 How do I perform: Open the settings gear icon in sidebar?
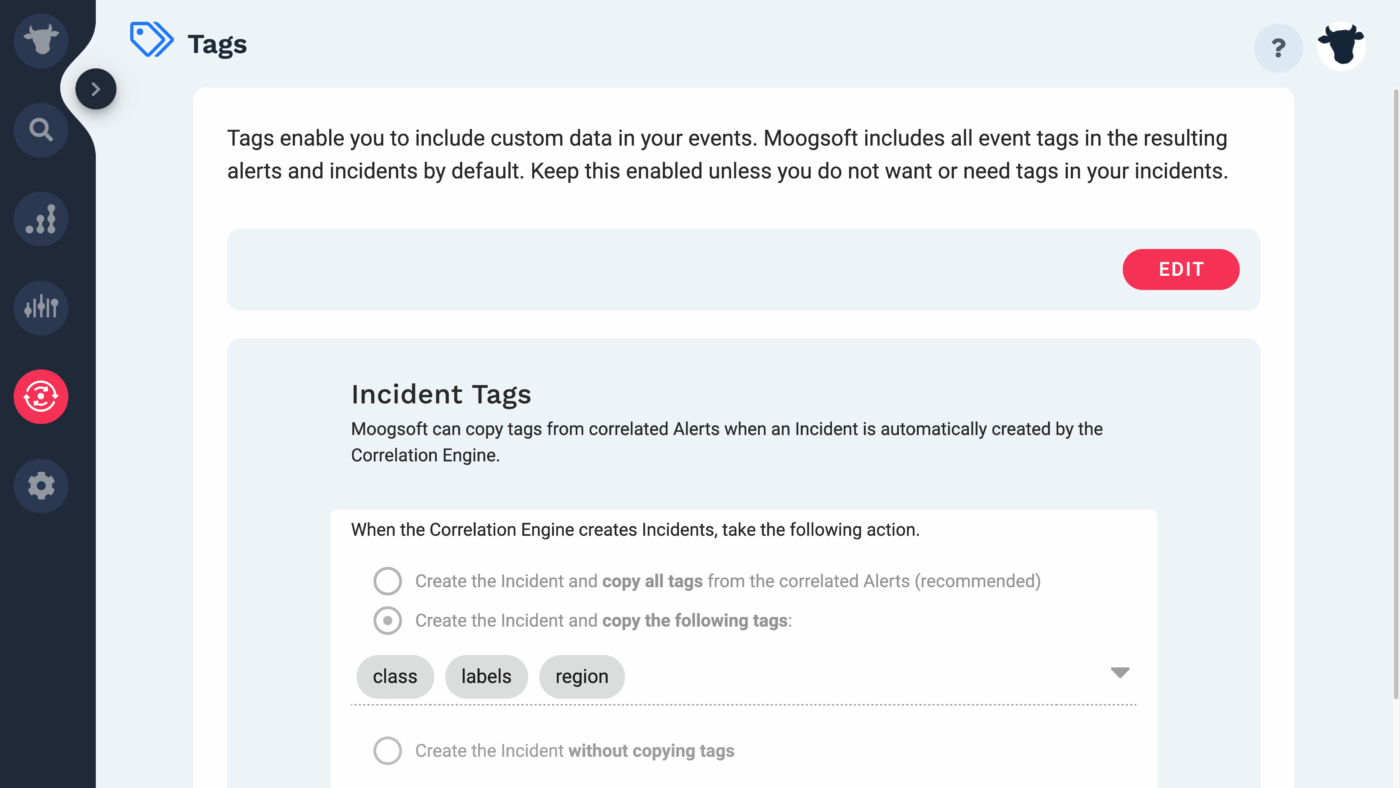coord(41,486)
